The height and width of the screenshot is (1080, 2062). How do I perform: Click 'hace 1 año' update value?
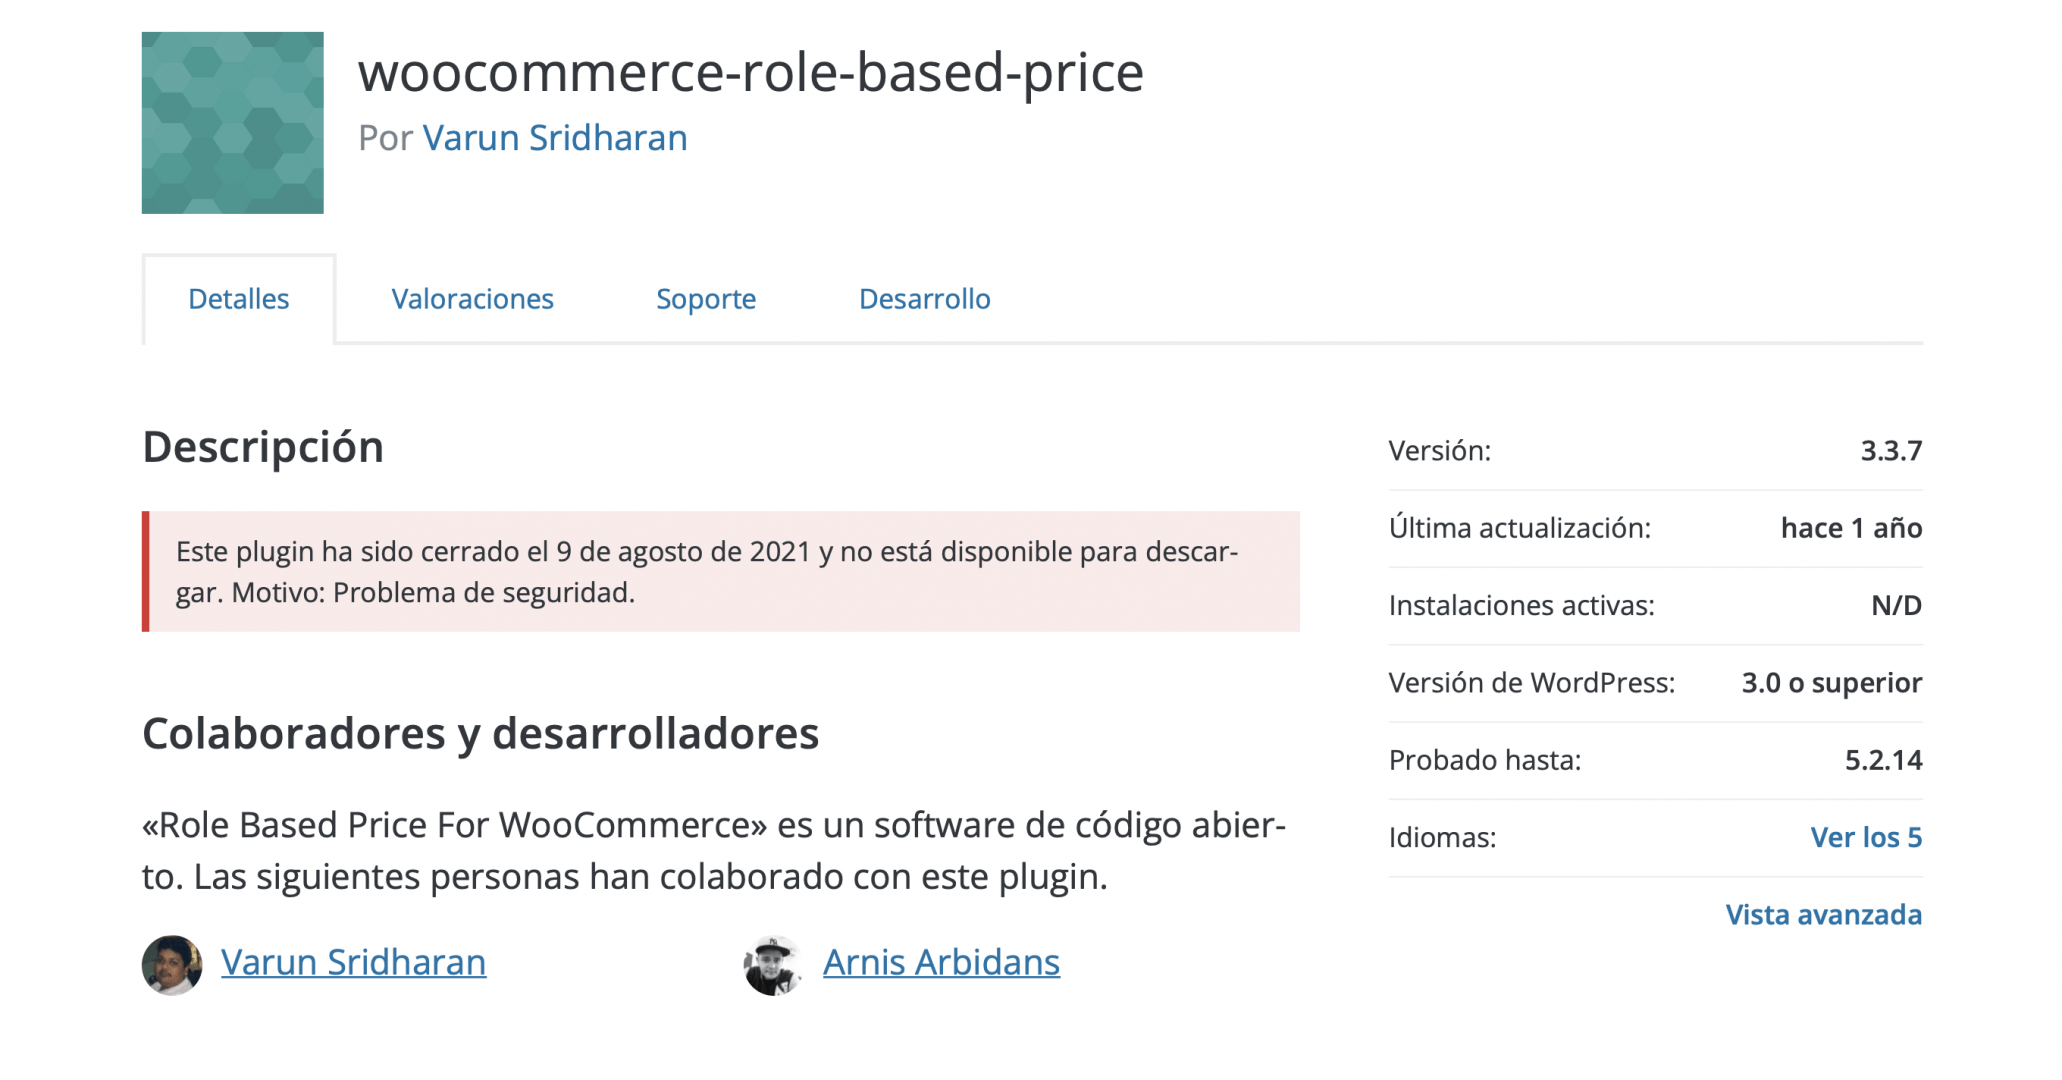click(1851, 527)
